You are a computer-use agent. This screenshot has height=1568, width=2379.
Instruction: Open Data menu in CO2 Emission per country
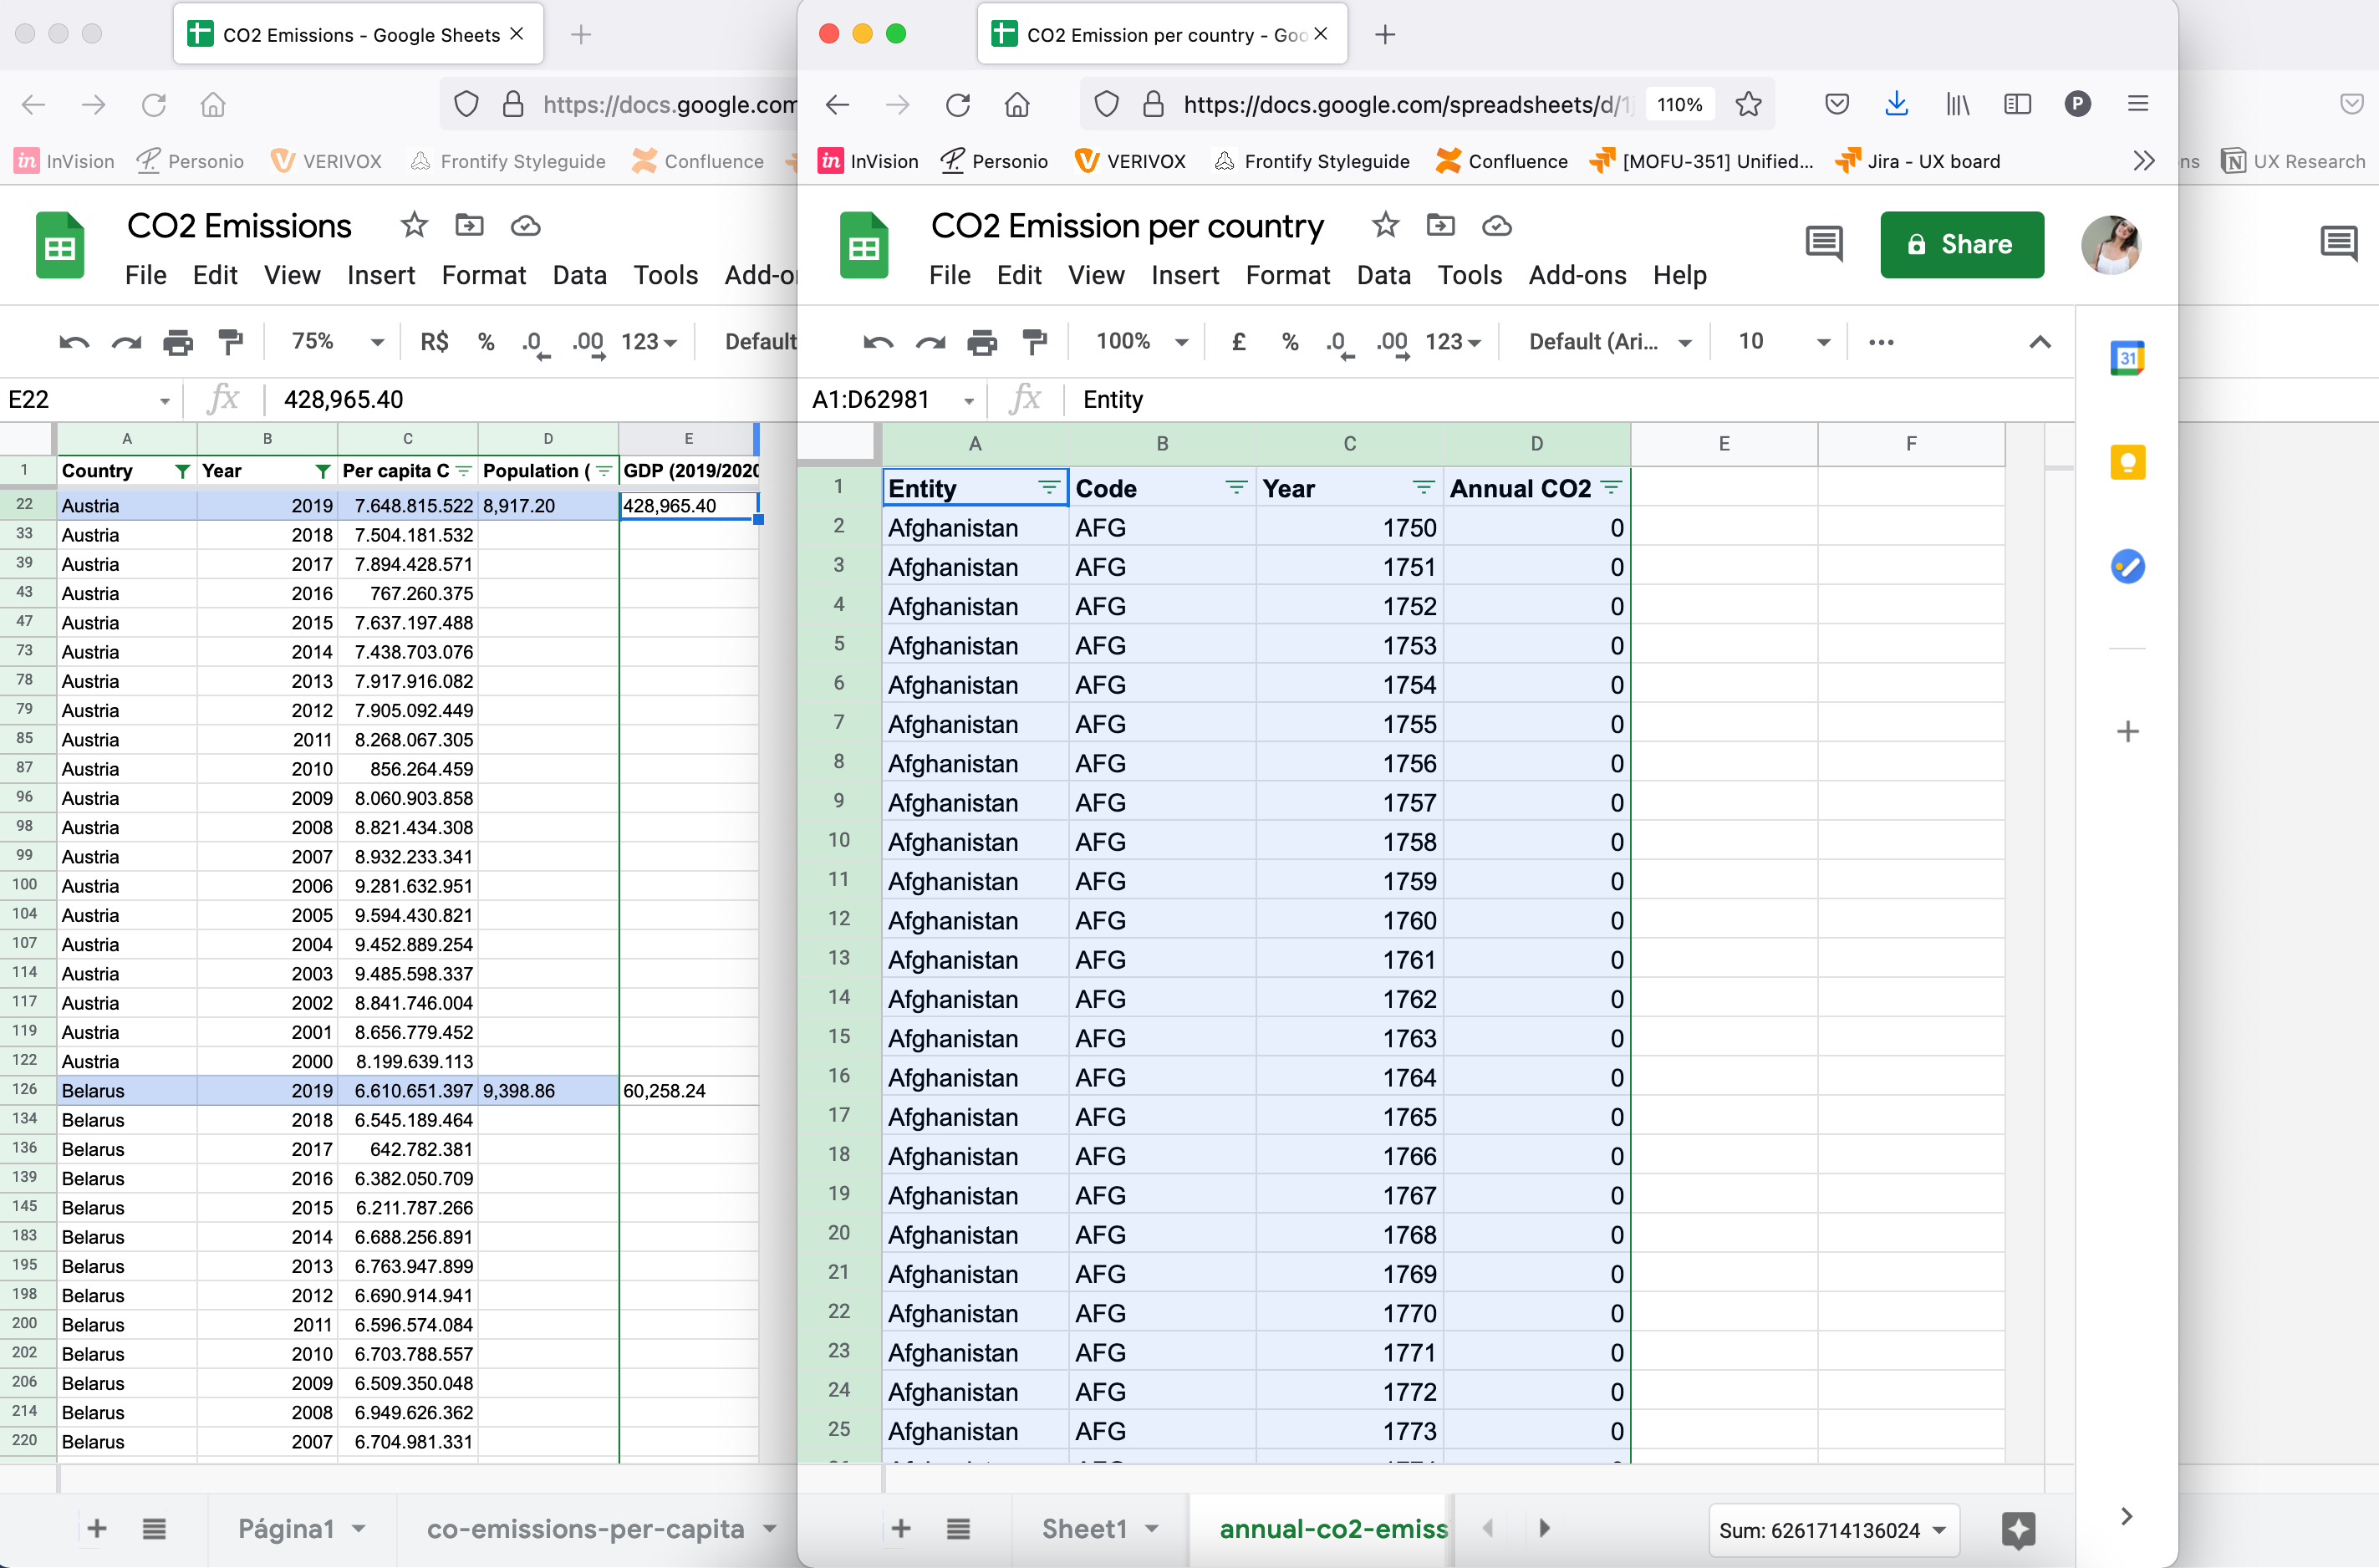[1383, 275]
